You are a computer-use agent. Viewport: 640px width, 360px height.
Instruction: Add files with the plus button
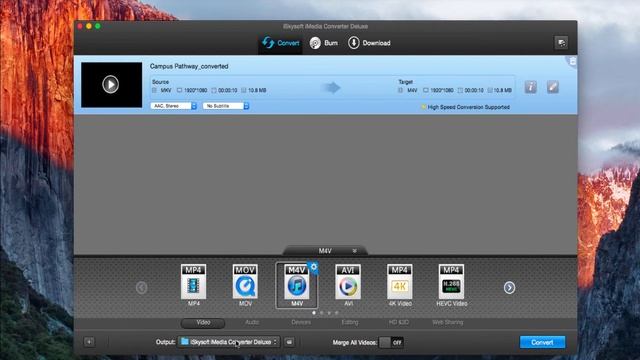[x=89, y=342]
